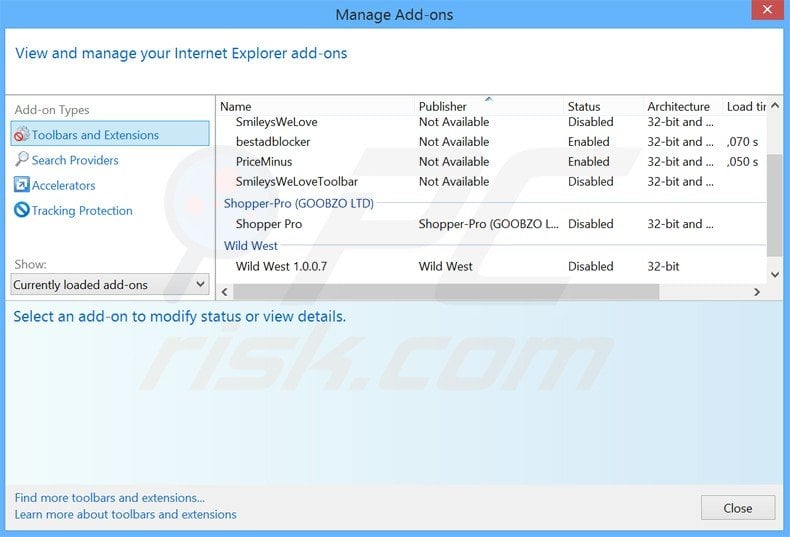Select Search Providers add-on type
Image resolution: width=790 pixels, height=537 pixels.
75,160
